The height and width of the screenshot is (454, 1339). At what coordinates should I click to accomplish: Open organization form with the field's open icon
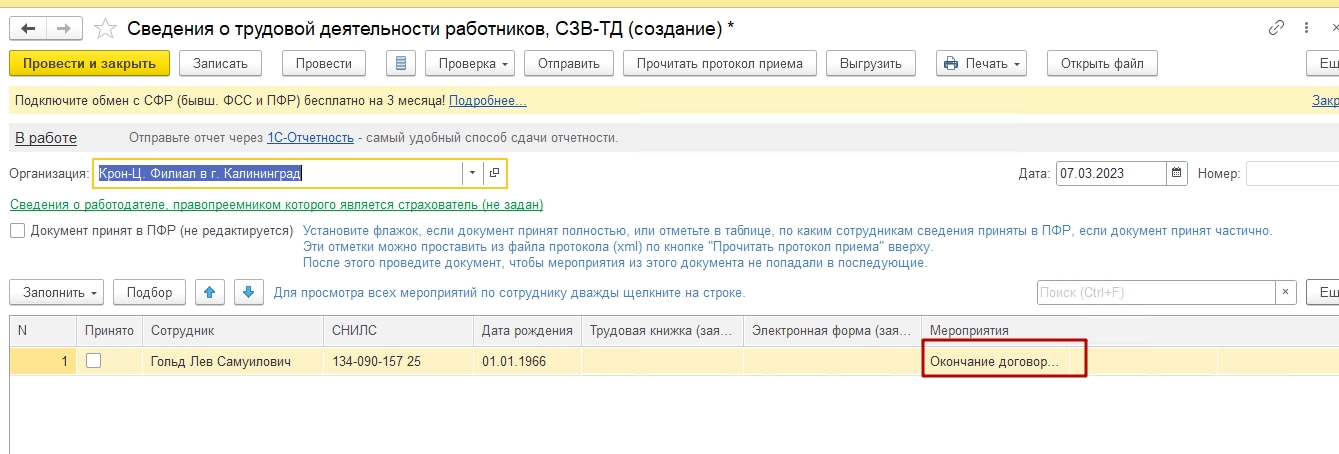[494, 173]
